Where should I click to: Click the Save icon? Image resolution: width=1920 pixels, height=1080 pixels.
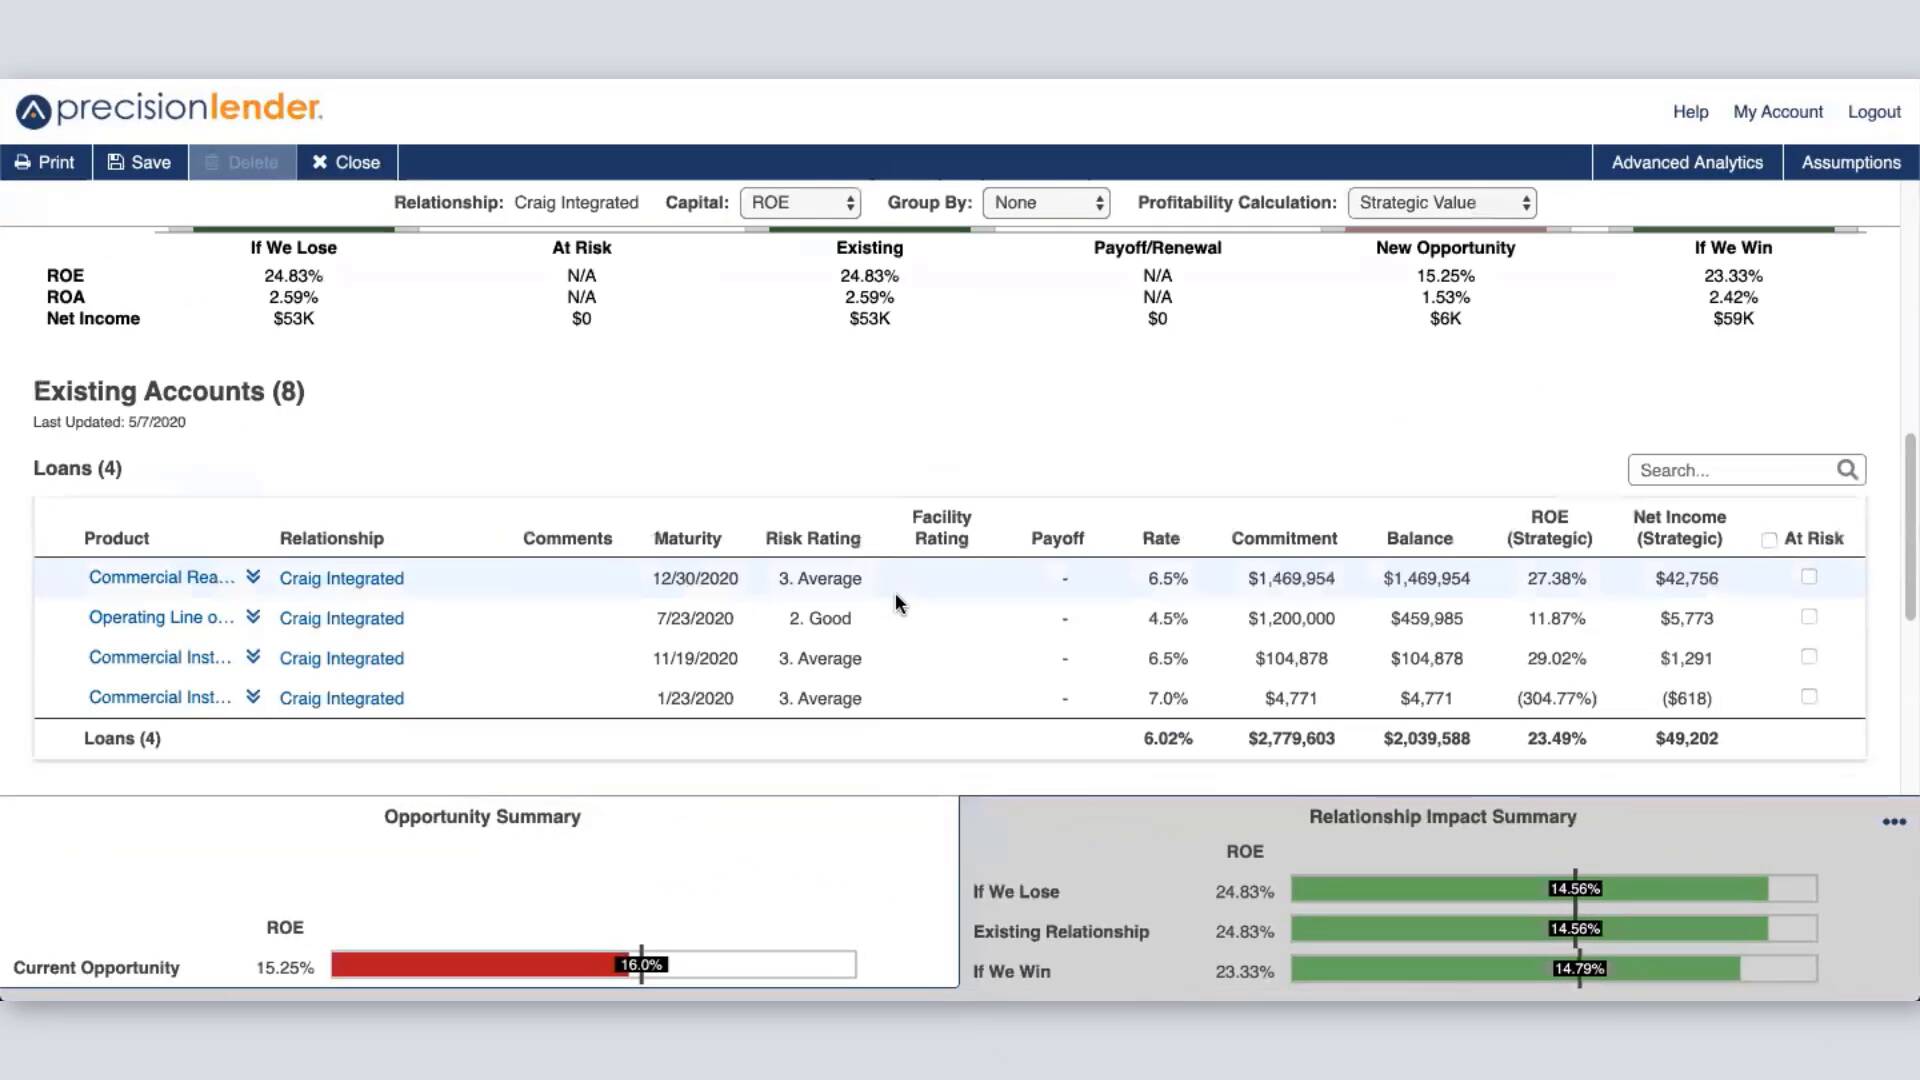tap(120, 161)
